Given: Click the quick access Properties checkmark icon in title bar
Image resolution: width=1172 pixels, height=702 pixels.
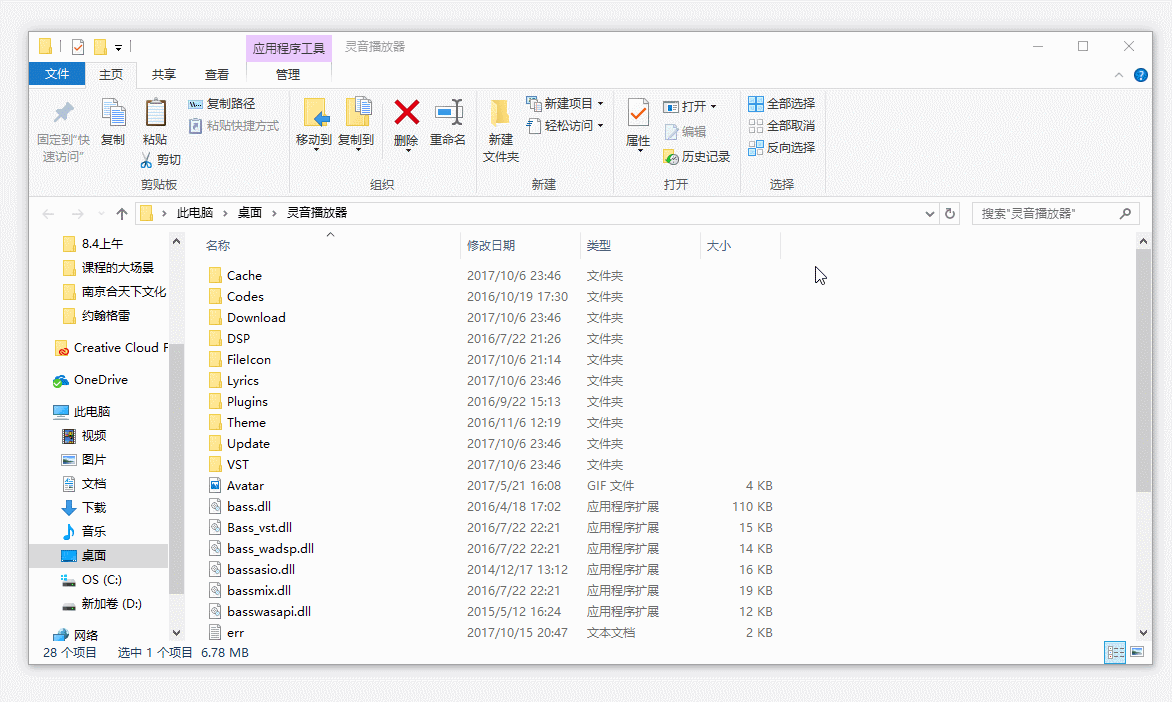Looking at the screenshot, I should 78,47.
